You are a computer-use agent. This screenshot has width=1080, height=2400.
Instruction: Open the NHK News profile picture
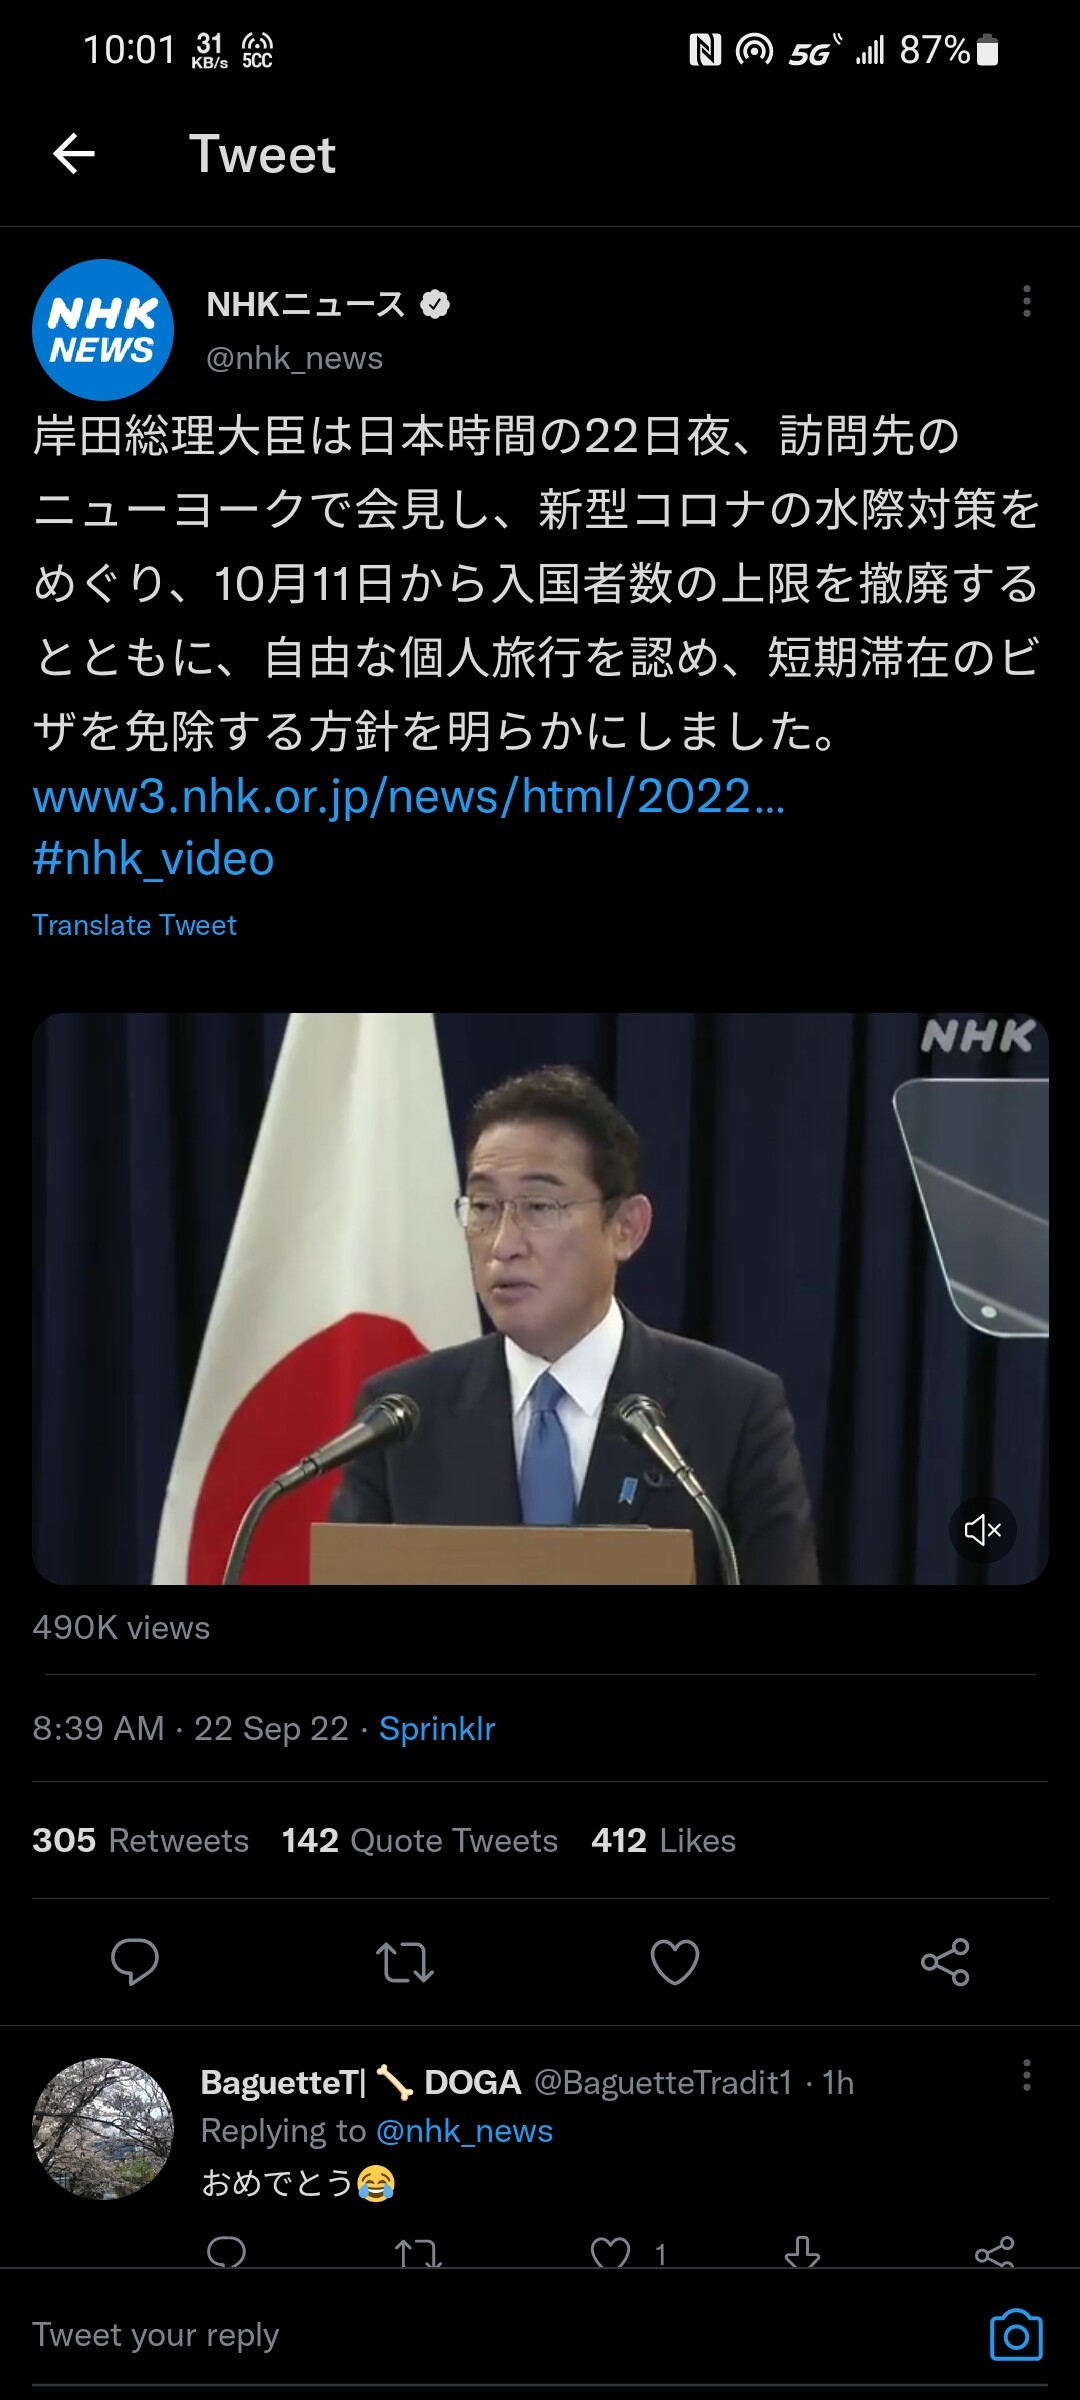click(103, 330)
